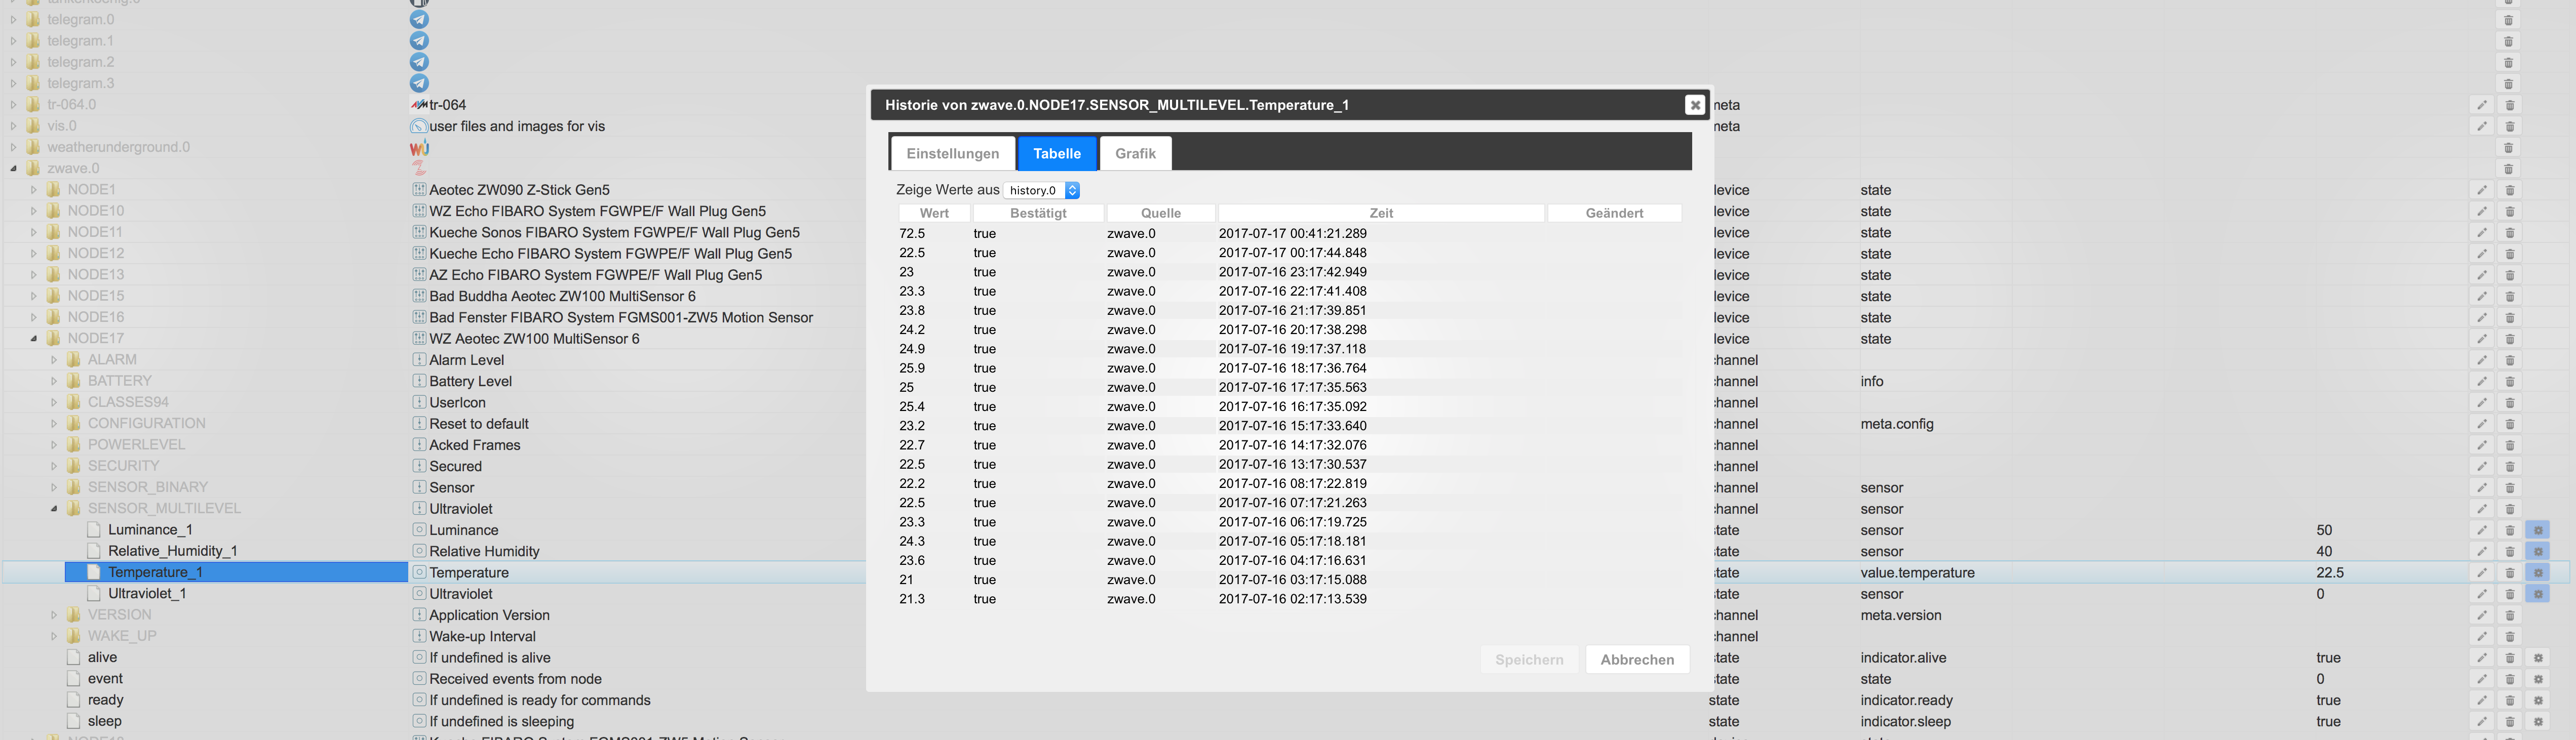Collapse the NODE17 tree node
Viewport: 2576px width, 740px height.
click(x=33, y=338)
